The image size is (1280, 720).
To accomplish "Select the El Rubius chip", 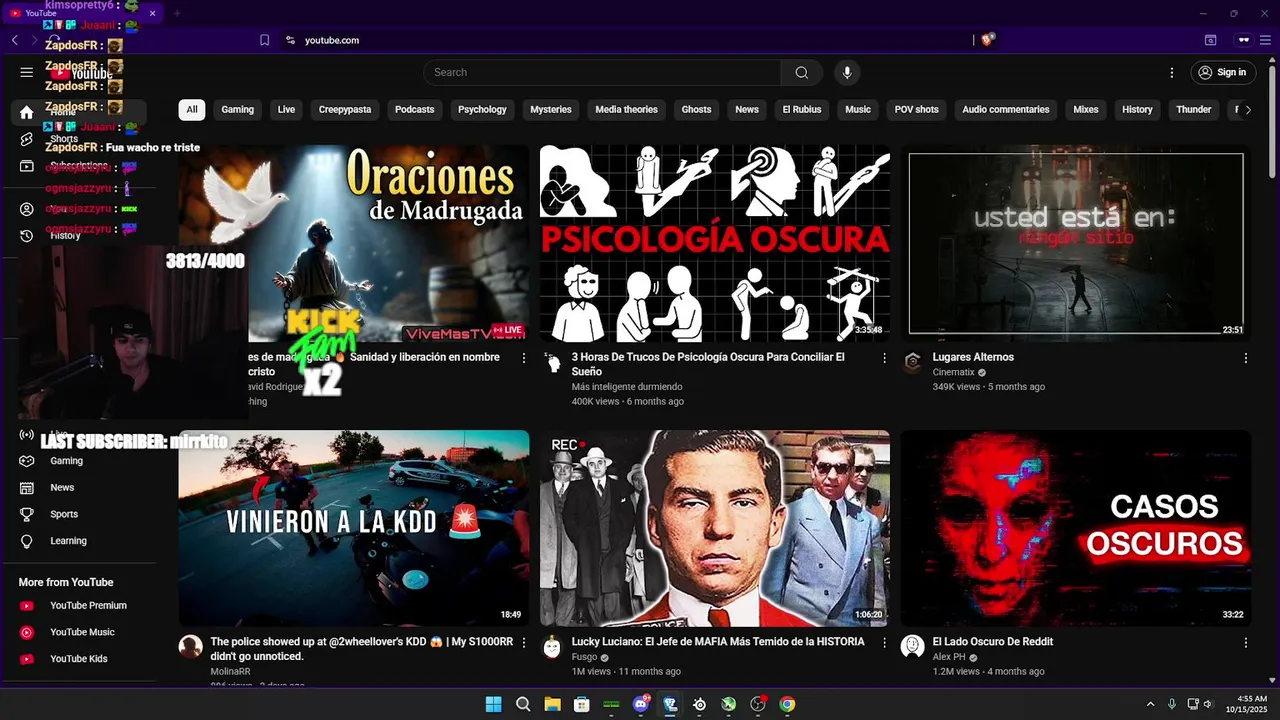I will (802, 110).
